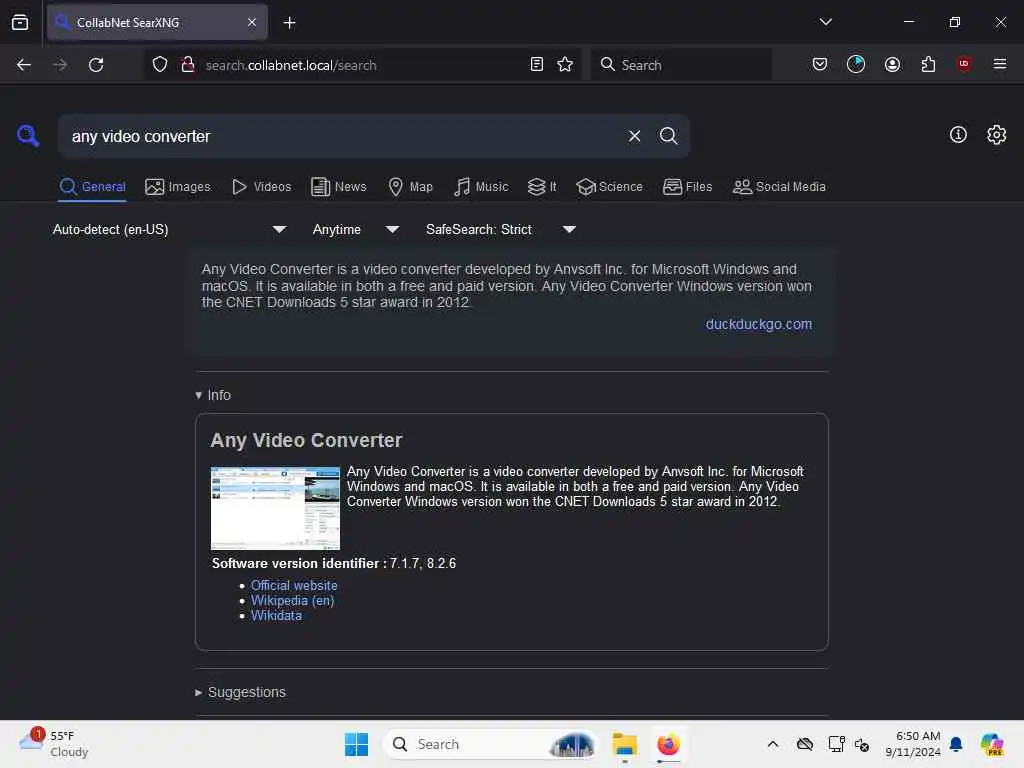1024x768 pixels.
Task: Go forward with the browser forward arrow
Action: click(59, 65)
